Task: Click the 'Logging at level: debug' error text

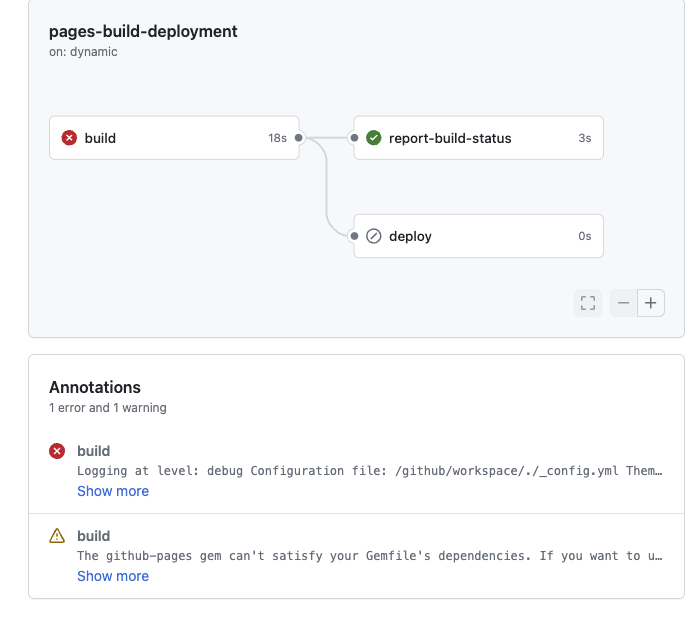Action: pos(369,471)
